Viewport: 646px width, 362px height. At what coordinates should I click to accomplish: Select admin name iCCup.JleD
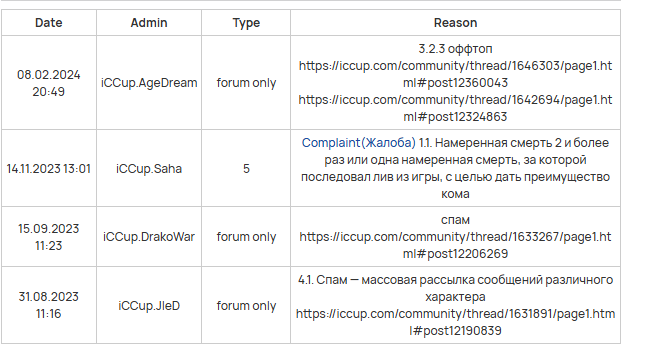coord(149,306)
